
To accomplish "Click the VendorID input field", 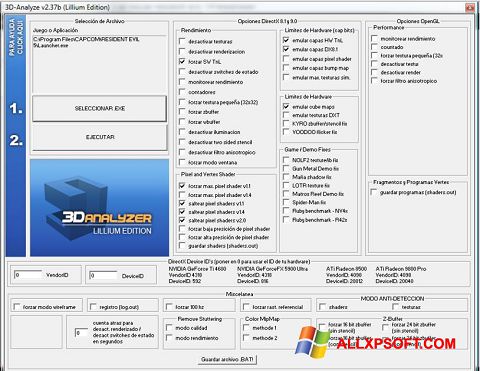I will click(x=28, y=275).
